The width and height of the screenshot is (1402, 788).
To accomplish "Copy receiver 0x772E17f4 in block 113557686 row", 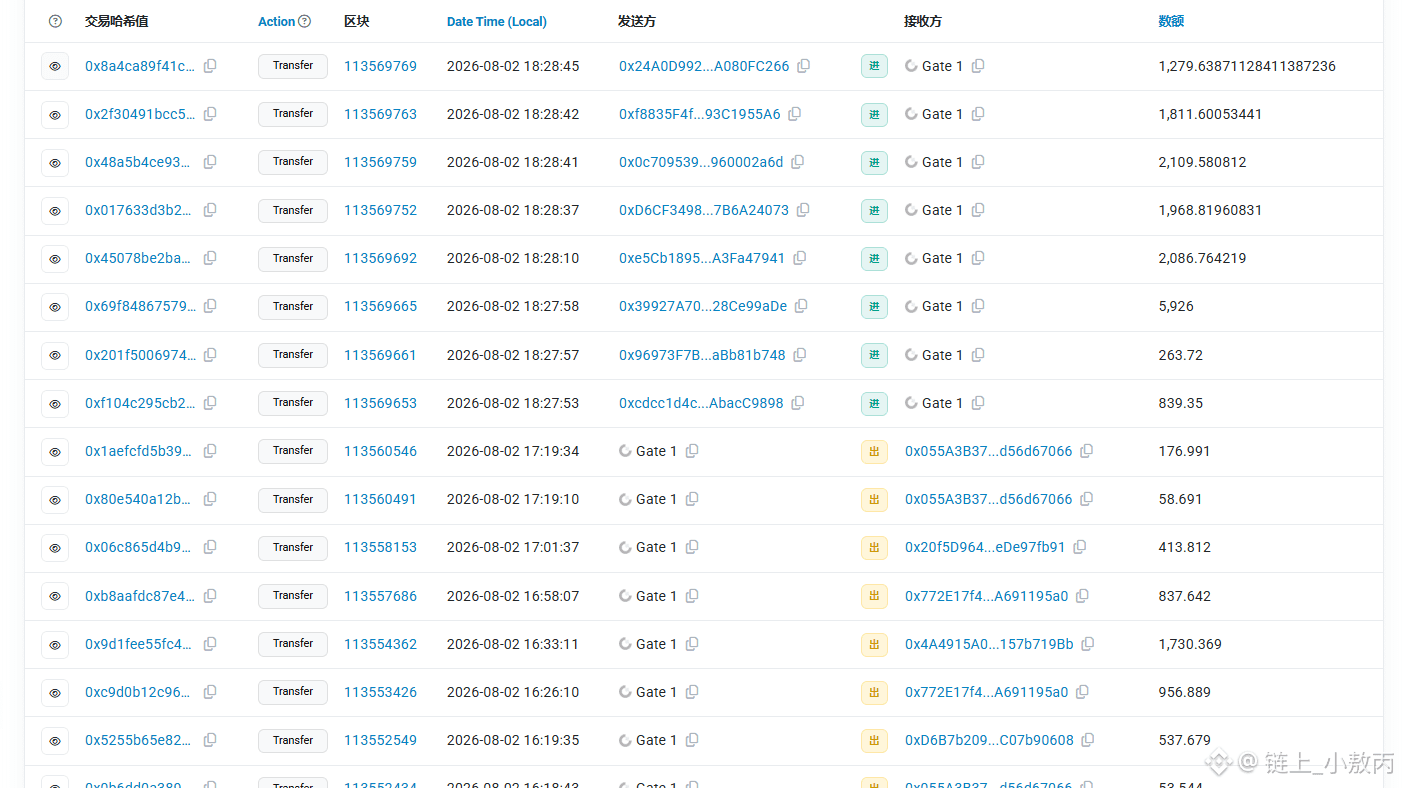I will click(1082, 596).
